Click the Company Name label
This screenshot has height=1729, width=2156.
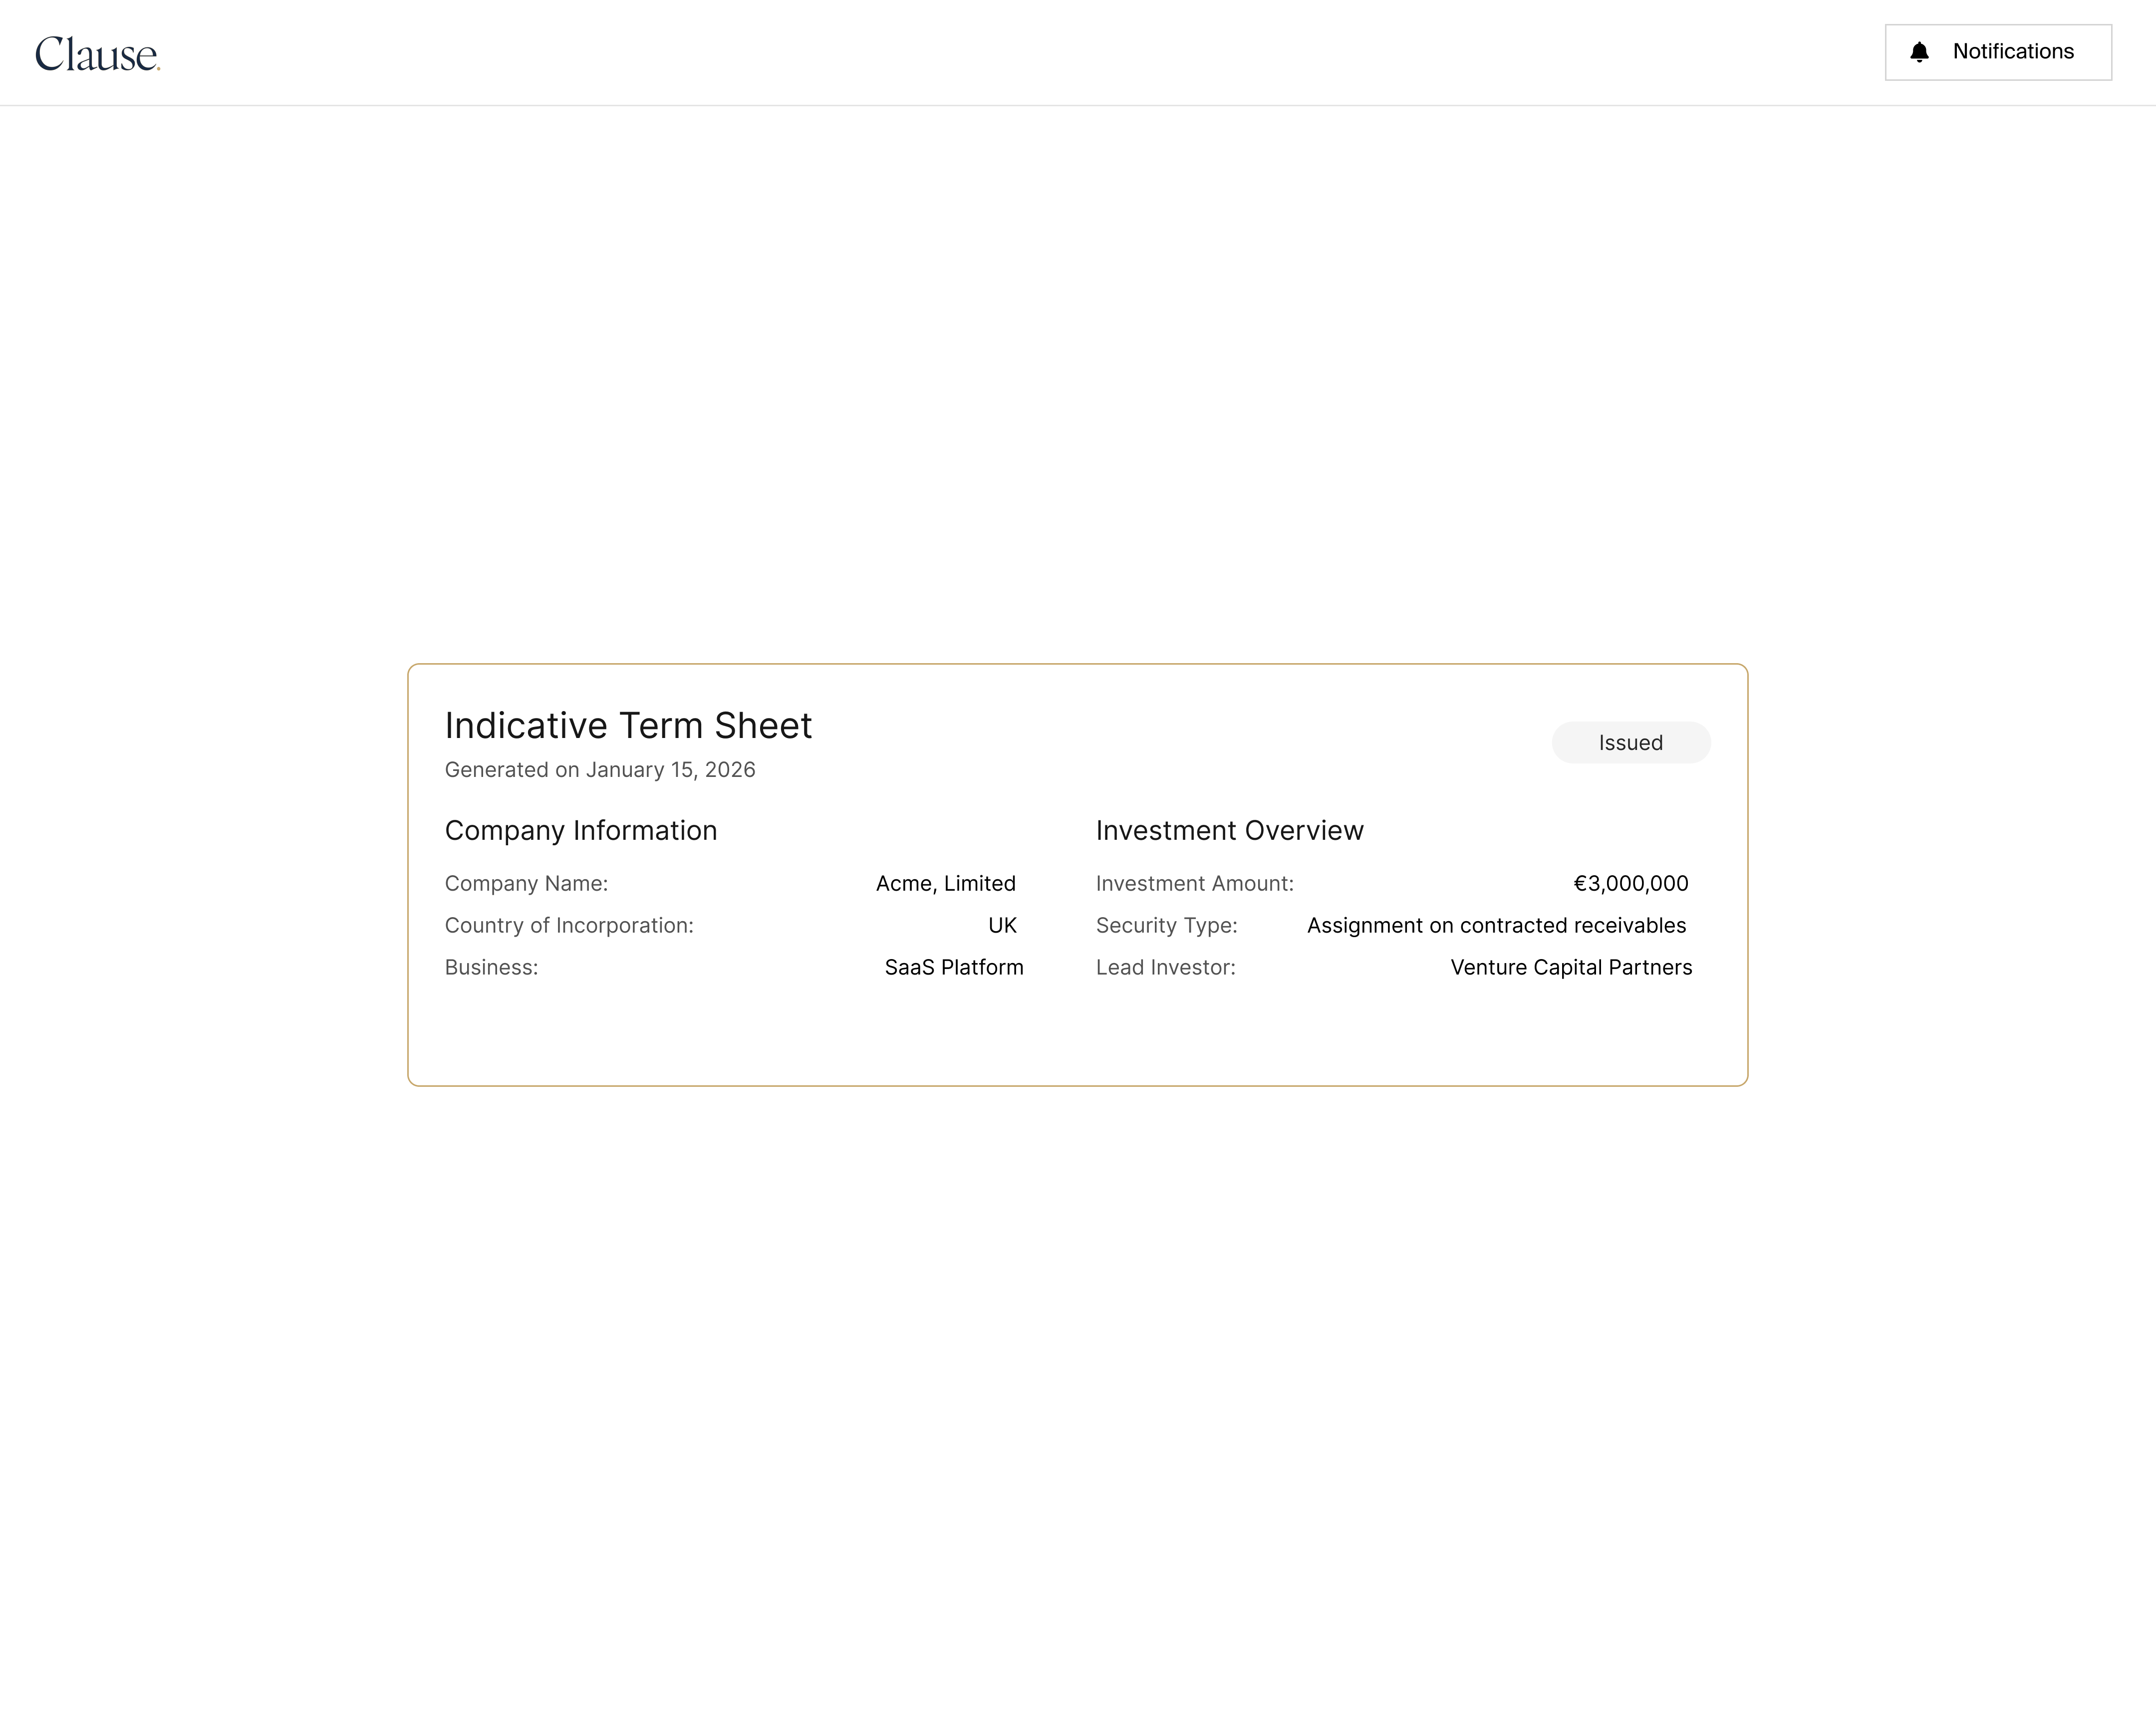click(x=526, y=884)
